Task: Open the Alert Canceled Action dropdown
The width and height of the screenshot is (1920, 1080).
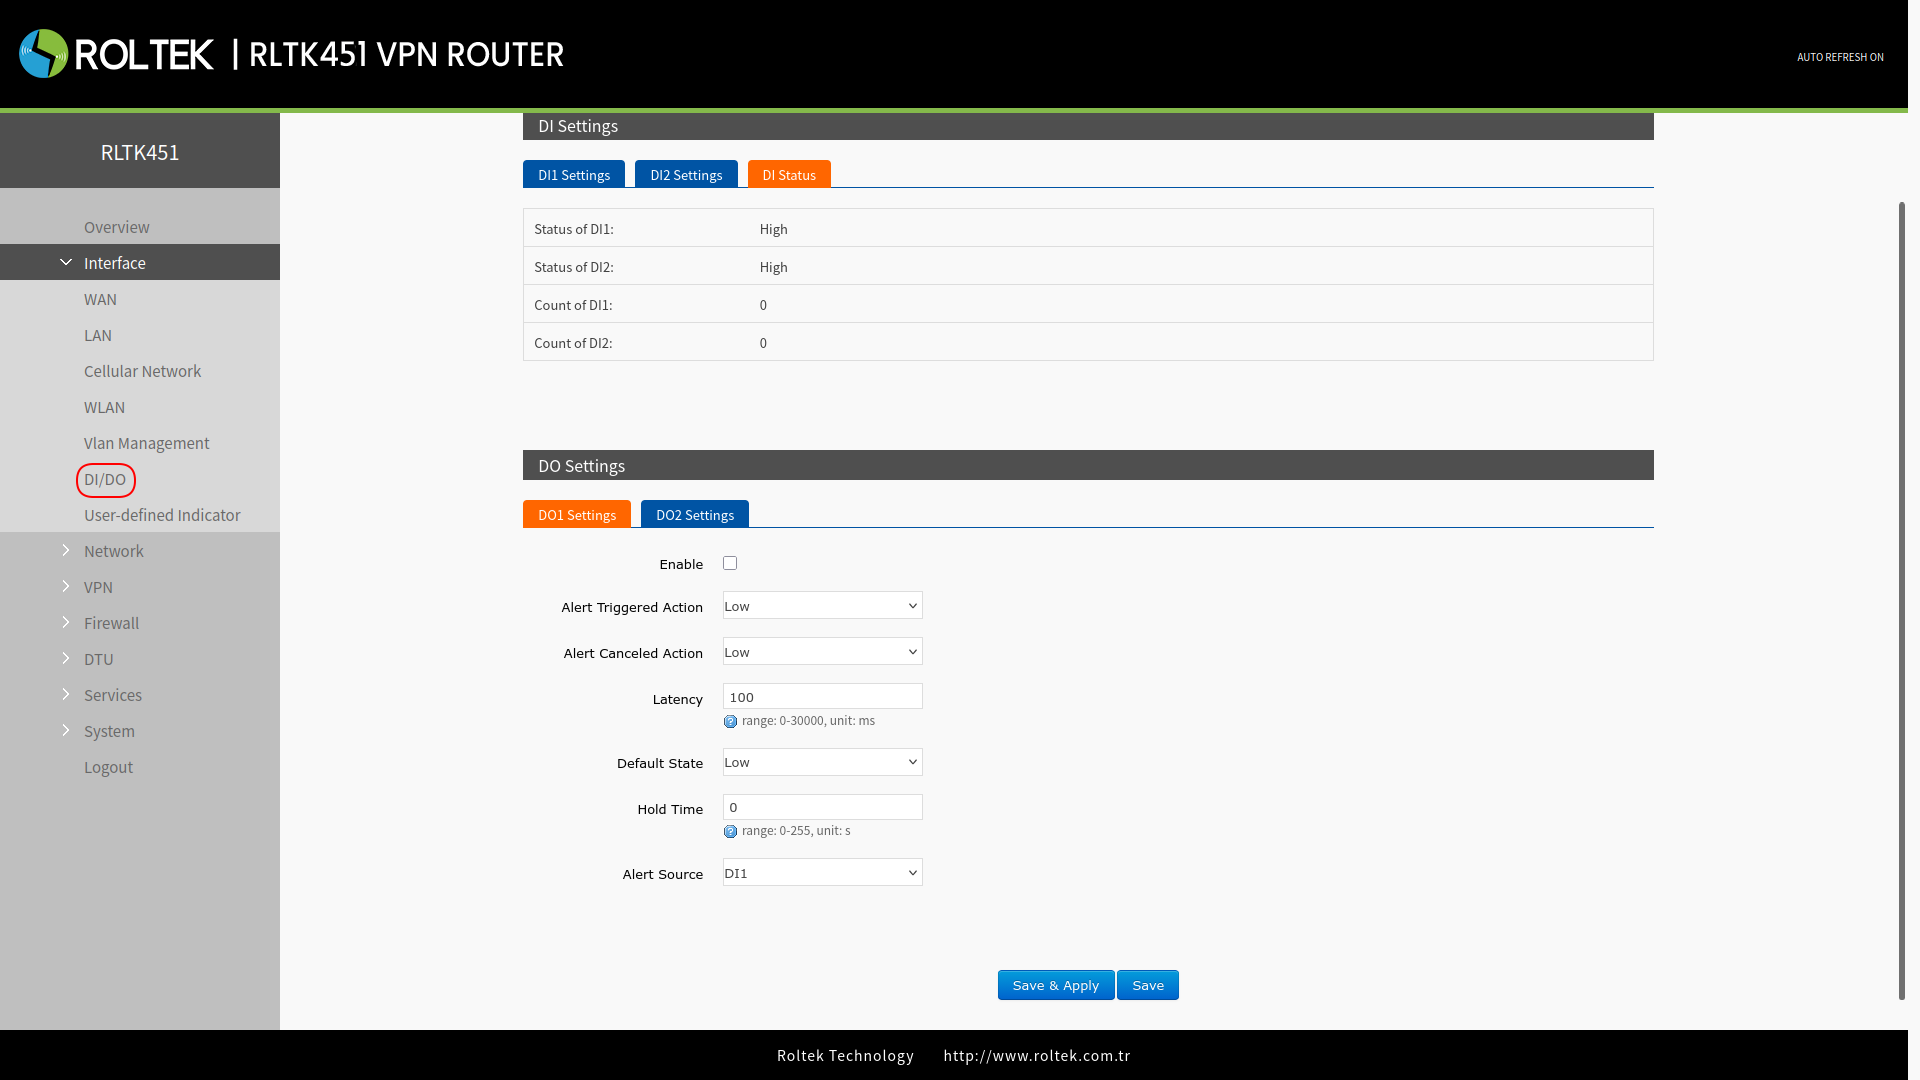Action: pyautogui.click(x=822, y=652)
